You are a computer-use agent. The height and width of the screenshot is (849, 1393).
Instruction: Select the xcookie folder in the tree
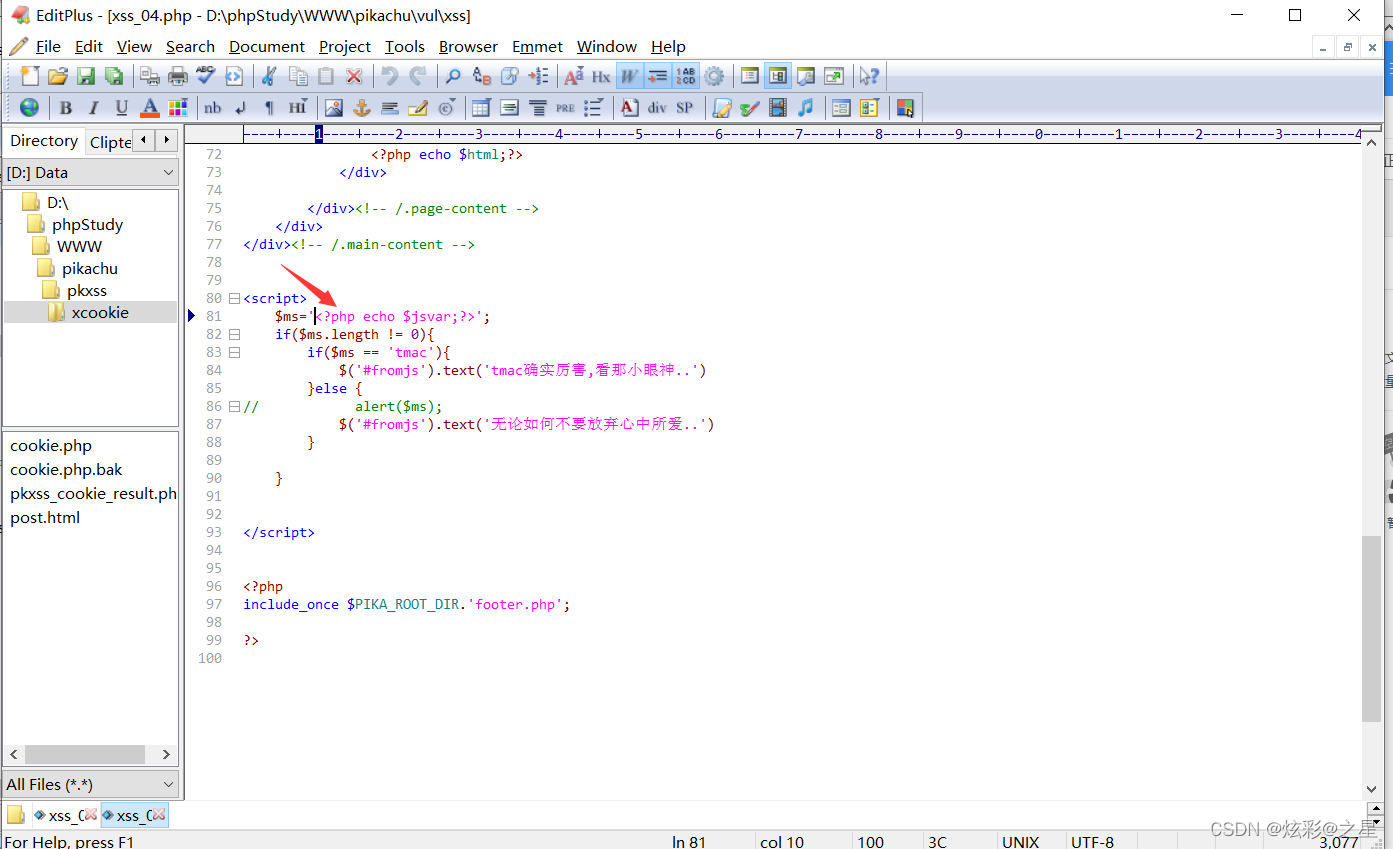point(100,312)
